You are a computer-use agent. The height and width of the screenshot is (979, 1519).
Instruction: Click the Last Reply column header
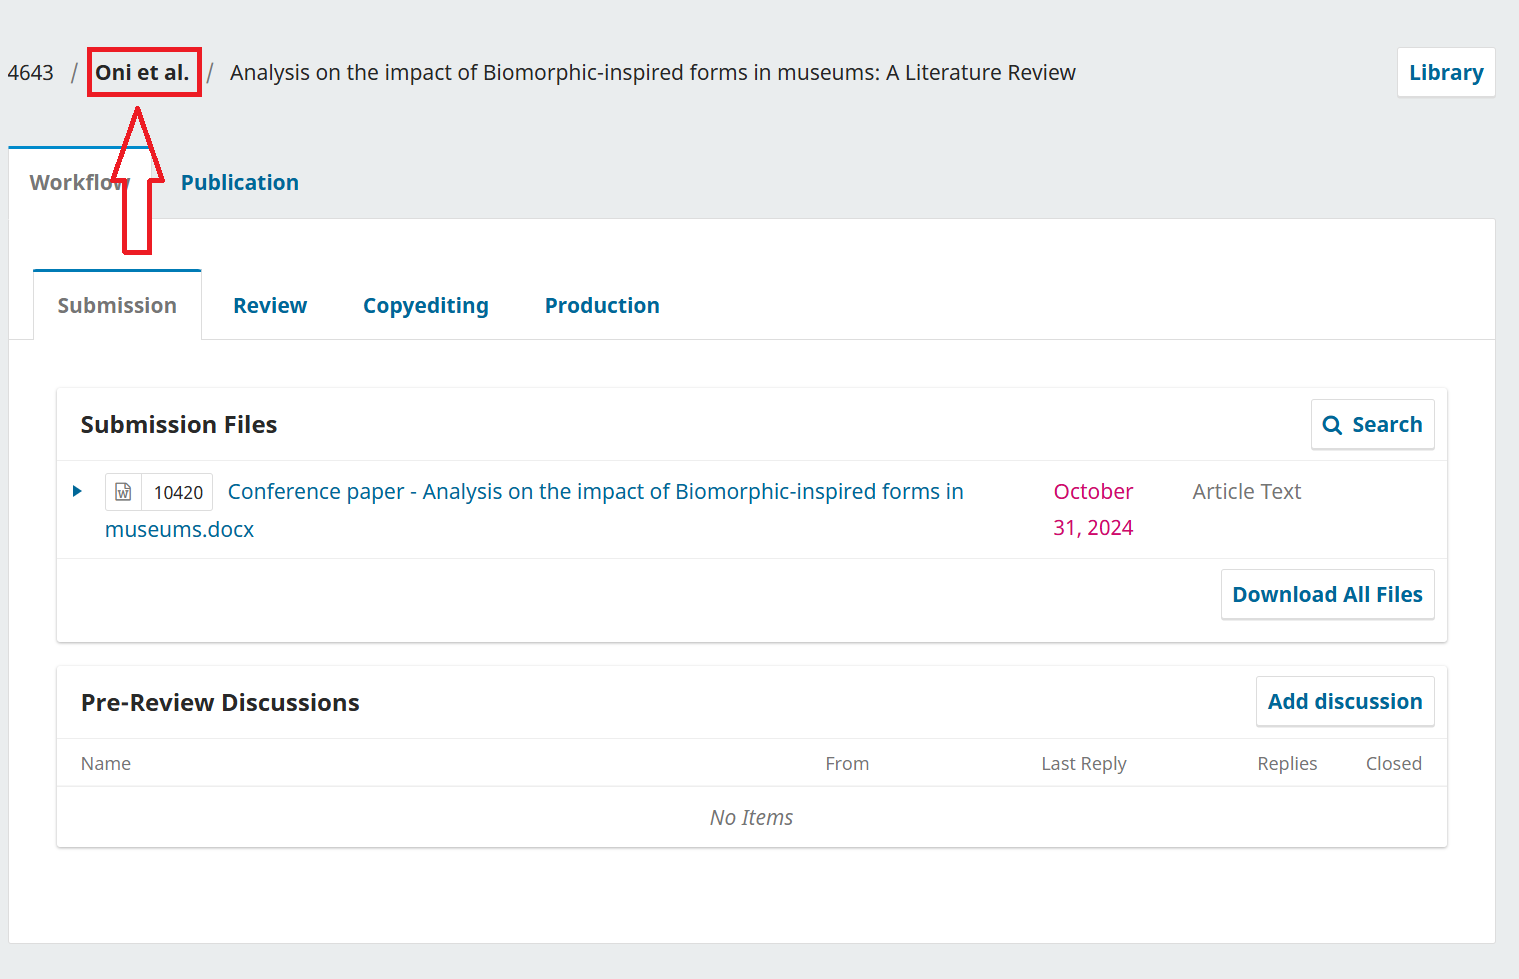tap(1083, 764)
